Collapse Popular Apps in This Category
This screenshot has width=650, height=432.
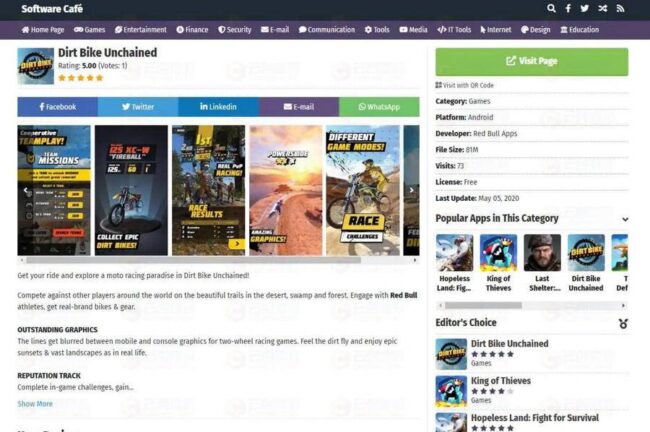click(x=625, y=219)
